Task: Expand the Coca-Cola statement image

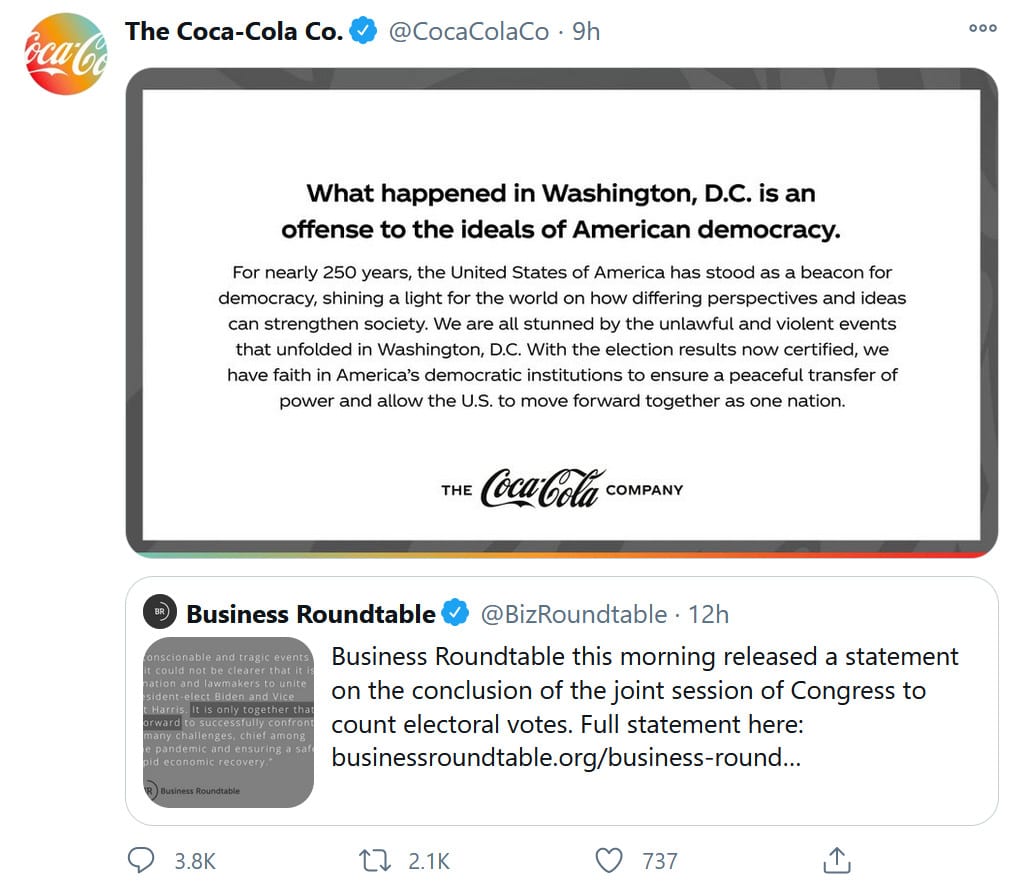Action: point(561,311)
